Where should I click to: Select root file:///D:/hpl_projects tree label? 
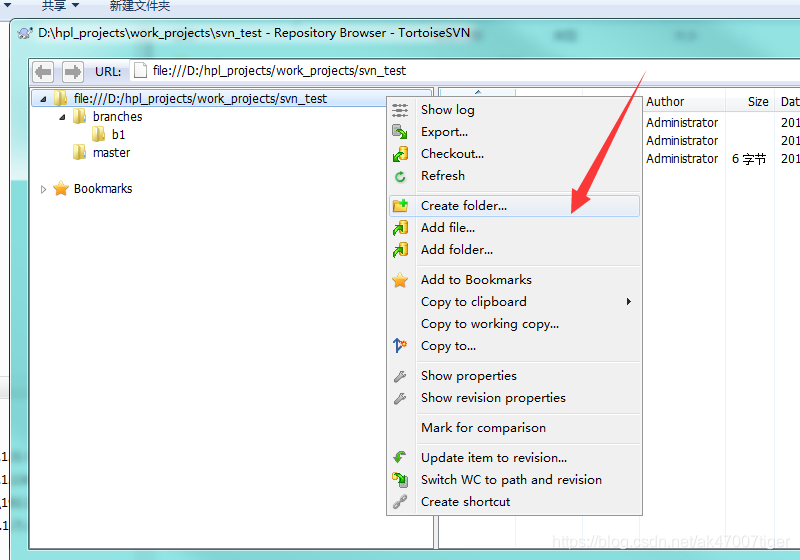tap(200, 98)
